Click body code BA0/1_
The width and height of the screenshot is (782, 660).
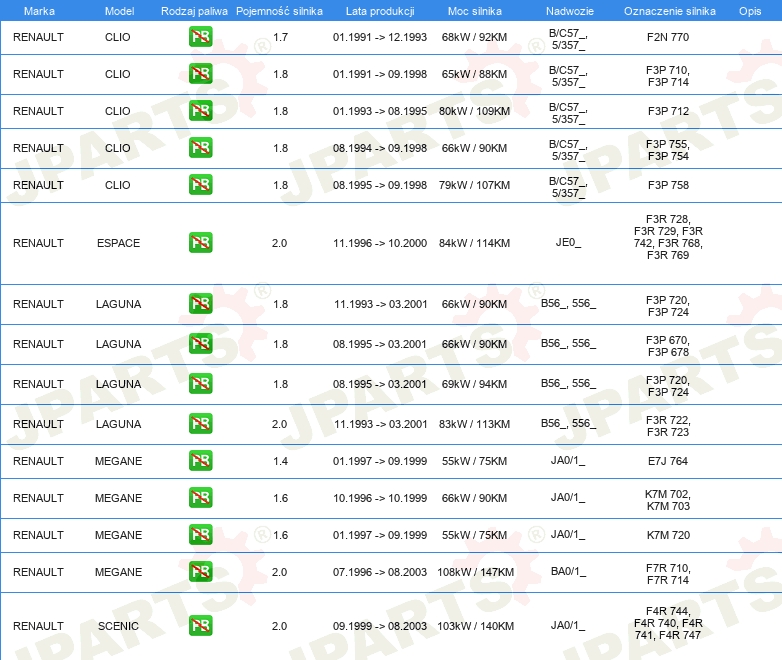coord(568,571)
